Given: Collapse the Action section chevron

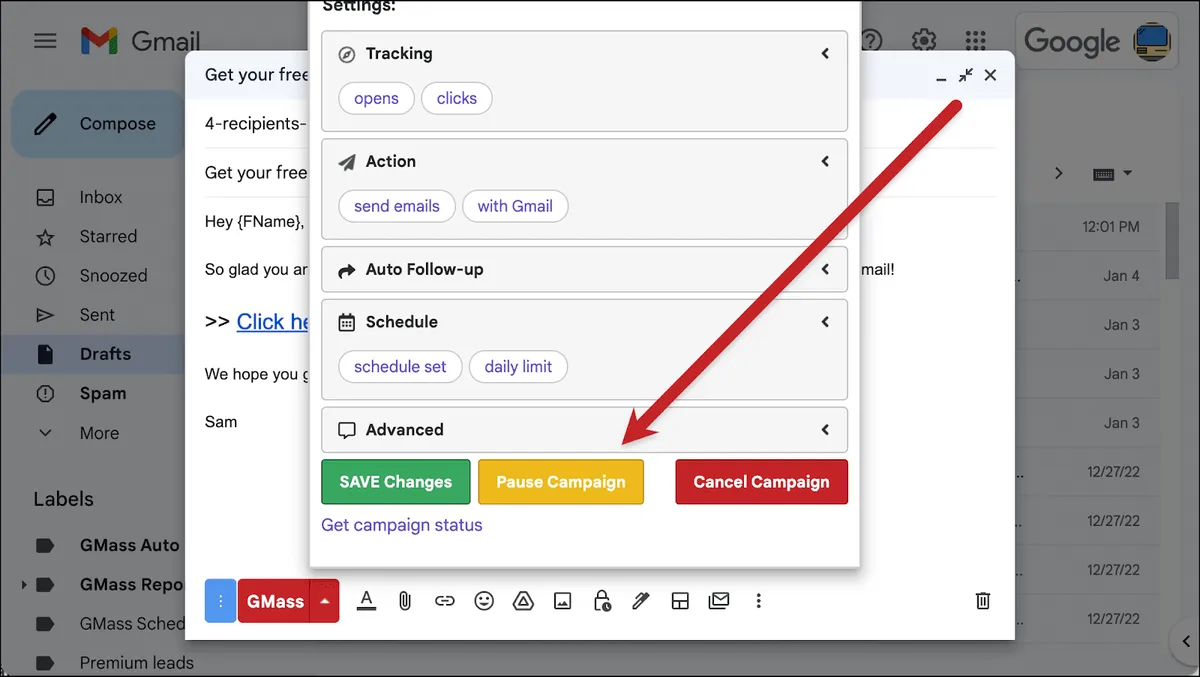Looking at the screenshot, I should (x=825, y=161).
